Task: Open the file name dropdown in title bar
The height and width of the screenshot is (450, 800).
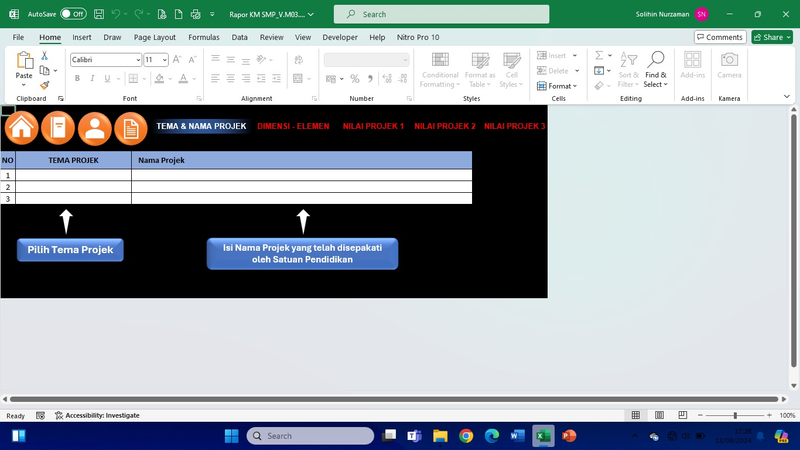Action: [311, 14]
